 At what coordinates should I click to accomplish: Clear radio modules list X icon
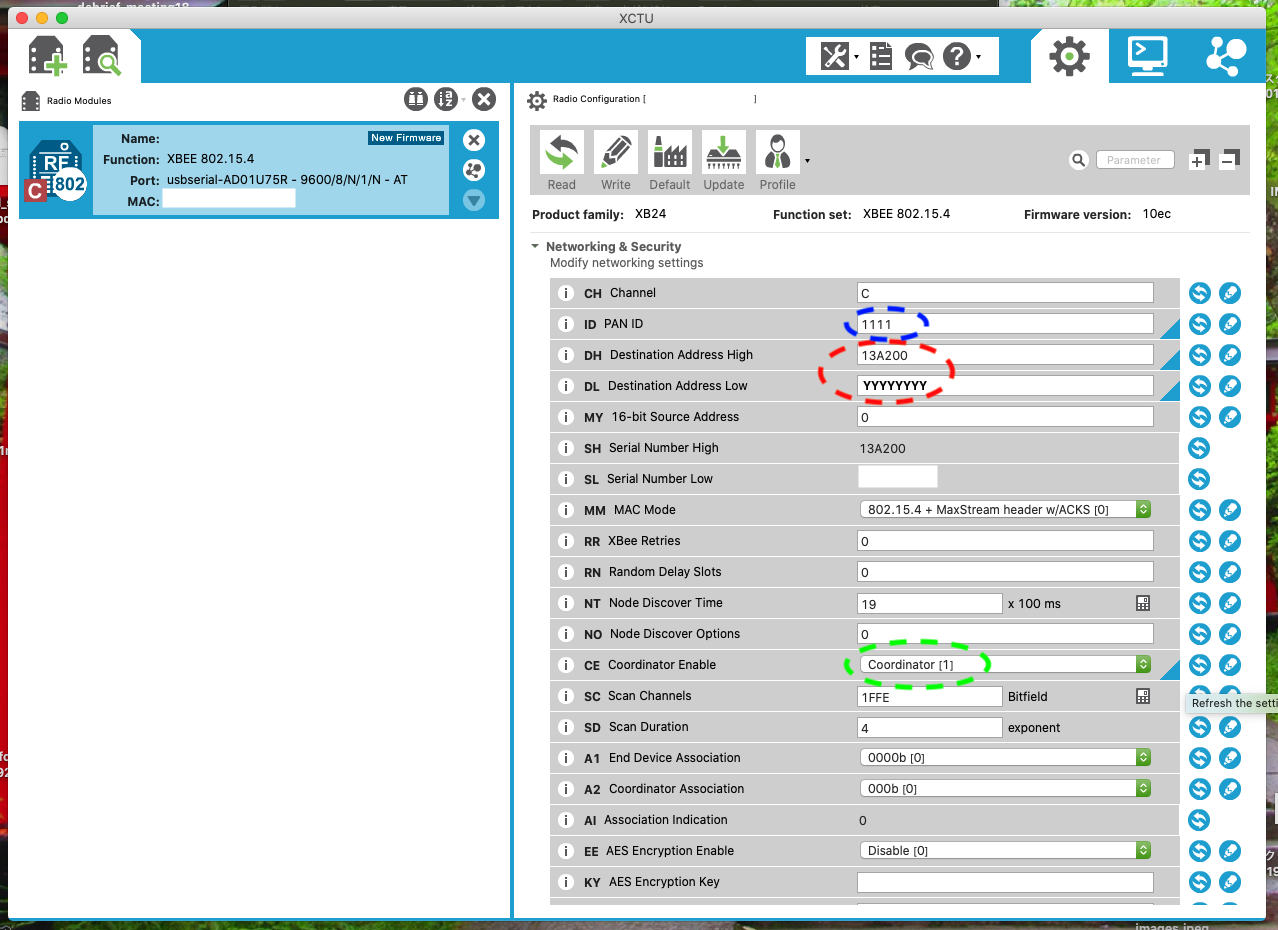coord(484,99)
